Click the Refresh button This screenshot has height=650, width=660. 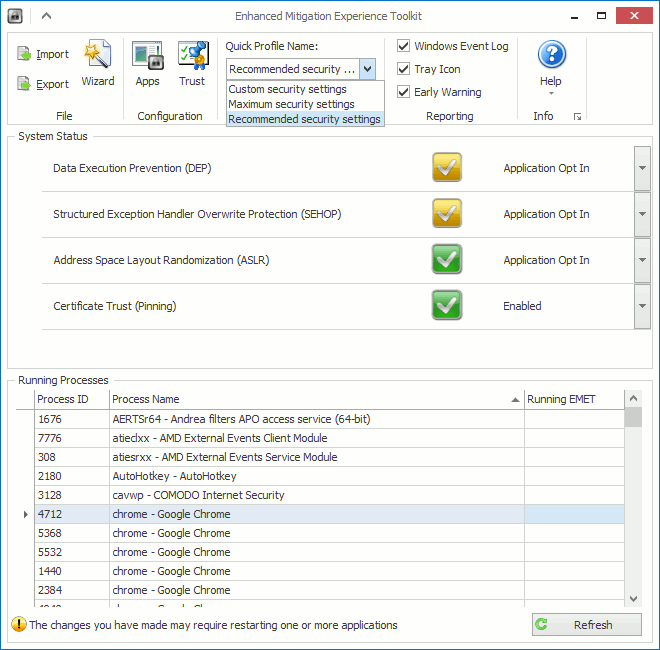(586, 625)
